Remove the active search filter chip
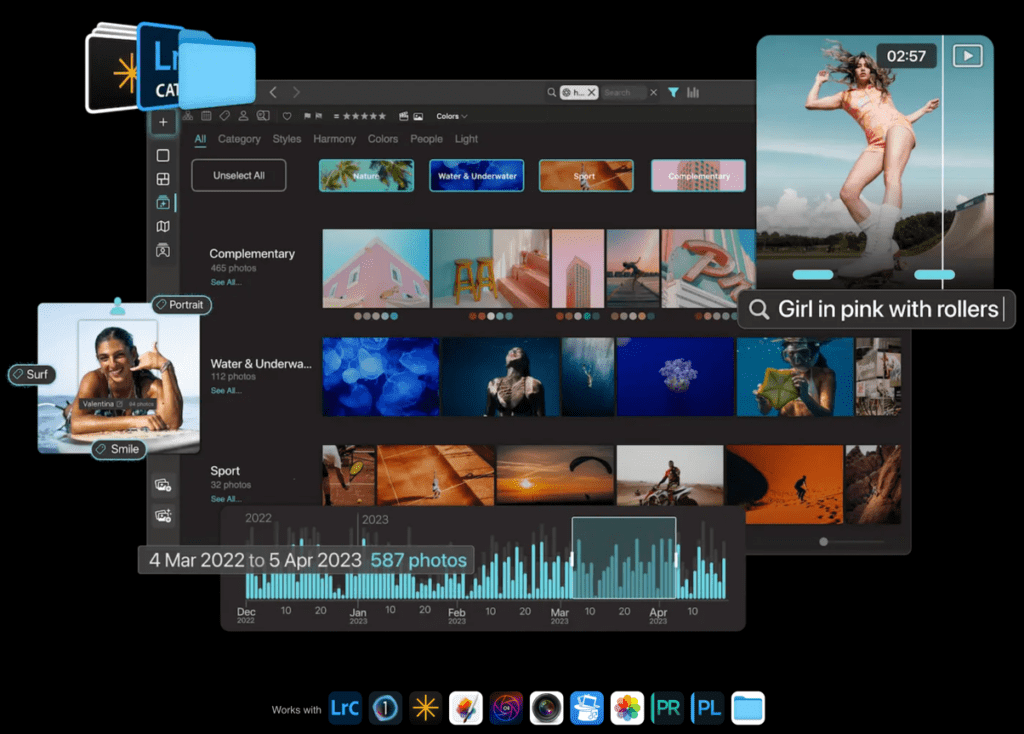Screen dimensions: 1024x734 [x=591, y=92]
